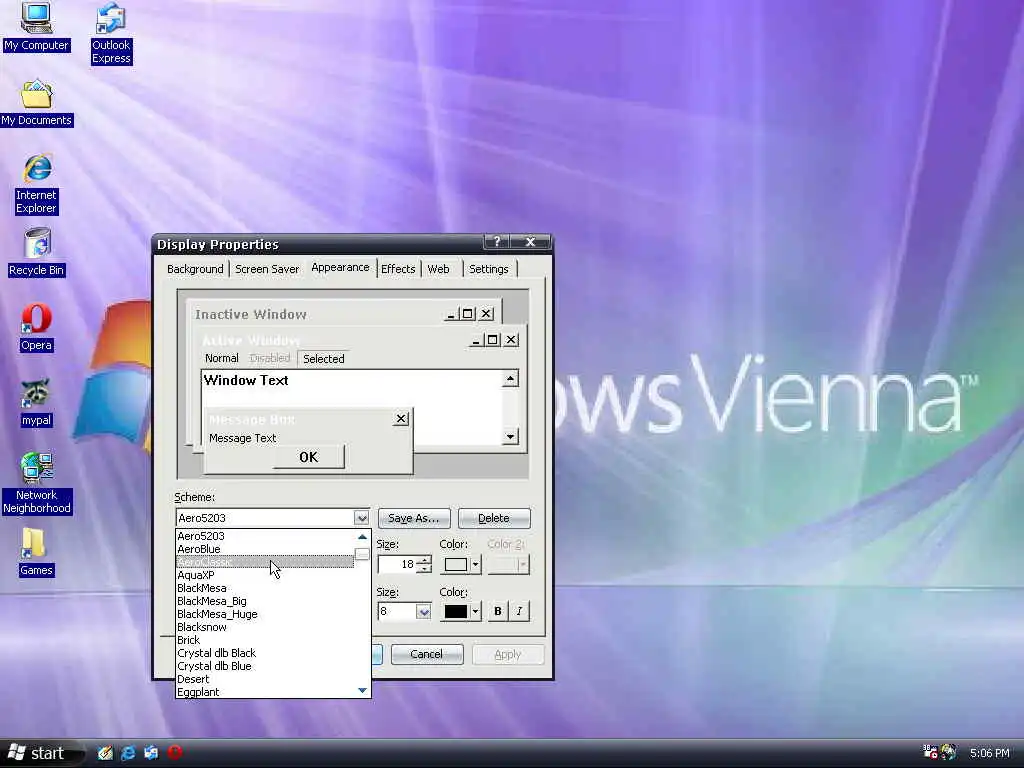Select the Network Neighborhood desktop icon
Screen dimensions: 1024x768
pos(37,484)
